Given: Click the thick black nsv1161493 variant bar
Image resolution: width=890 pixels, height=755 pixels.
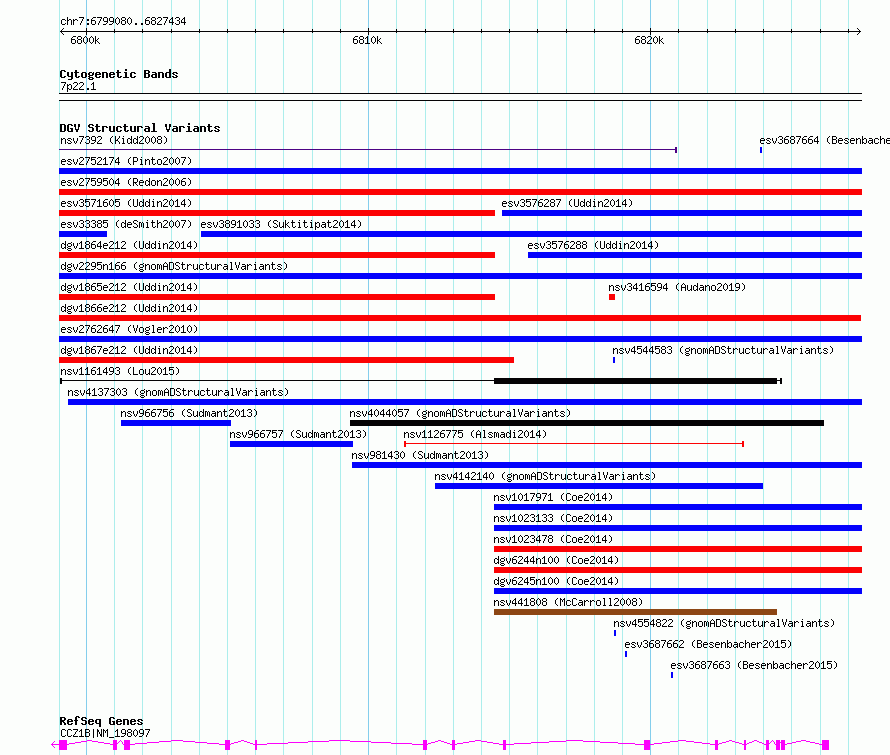Looking at the screenshot, I should [635, 381].
